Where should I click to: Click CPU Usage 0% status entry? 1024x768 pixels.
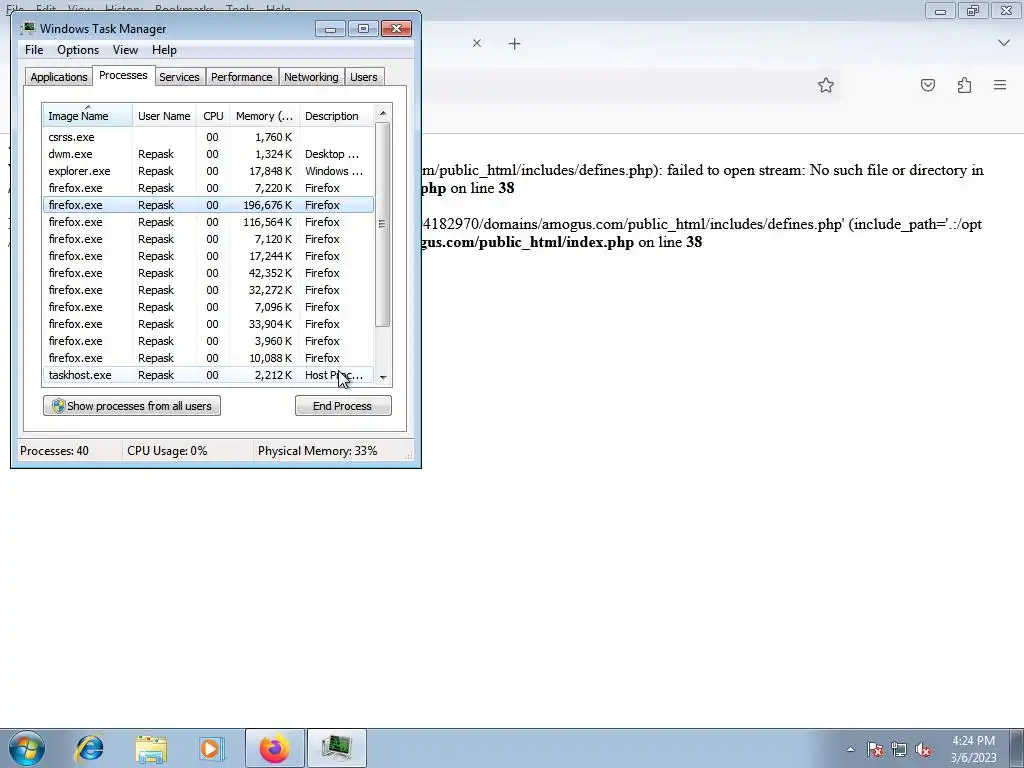[x=167, y=451]
